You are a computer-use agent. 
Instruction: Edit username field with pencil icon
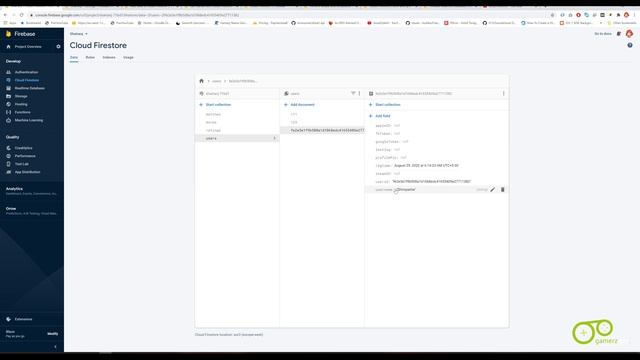pyautogui.click(x=493, y=189)
